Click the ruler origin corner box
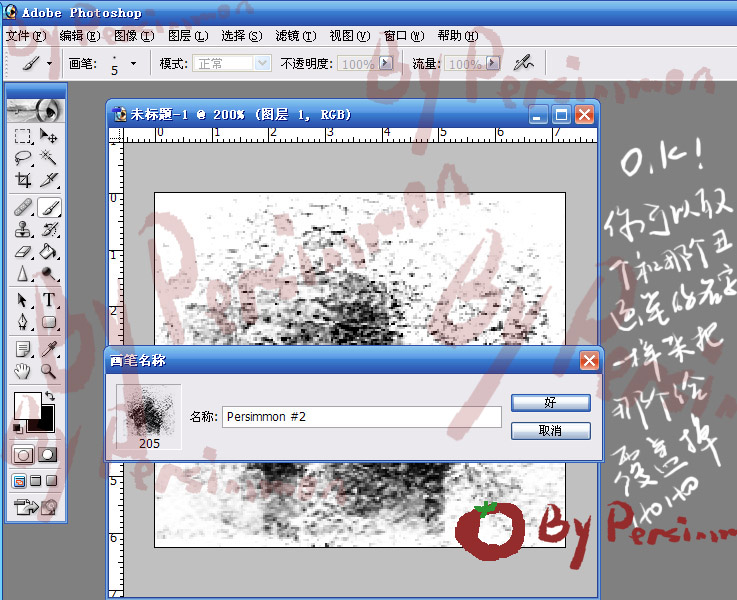This screenshot has height=600, width=737. point(116,135)
